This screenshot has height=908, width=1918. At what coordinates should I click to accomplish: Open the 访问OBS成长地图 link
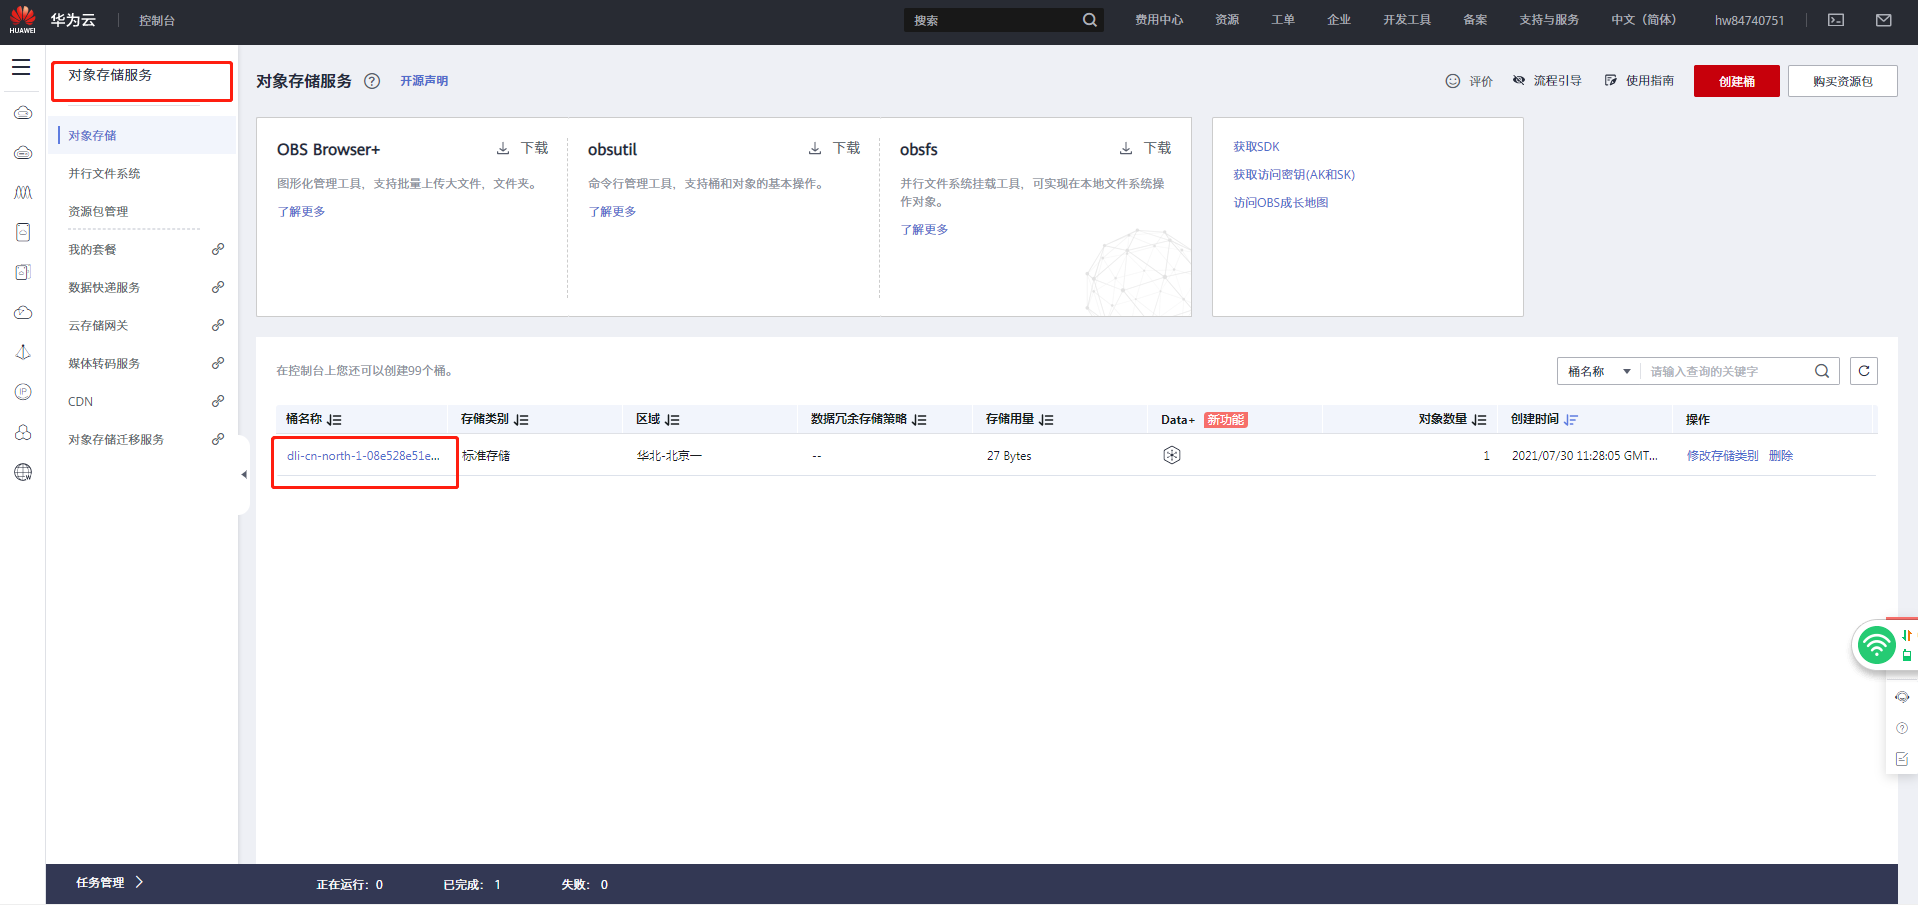point(1281,203)
